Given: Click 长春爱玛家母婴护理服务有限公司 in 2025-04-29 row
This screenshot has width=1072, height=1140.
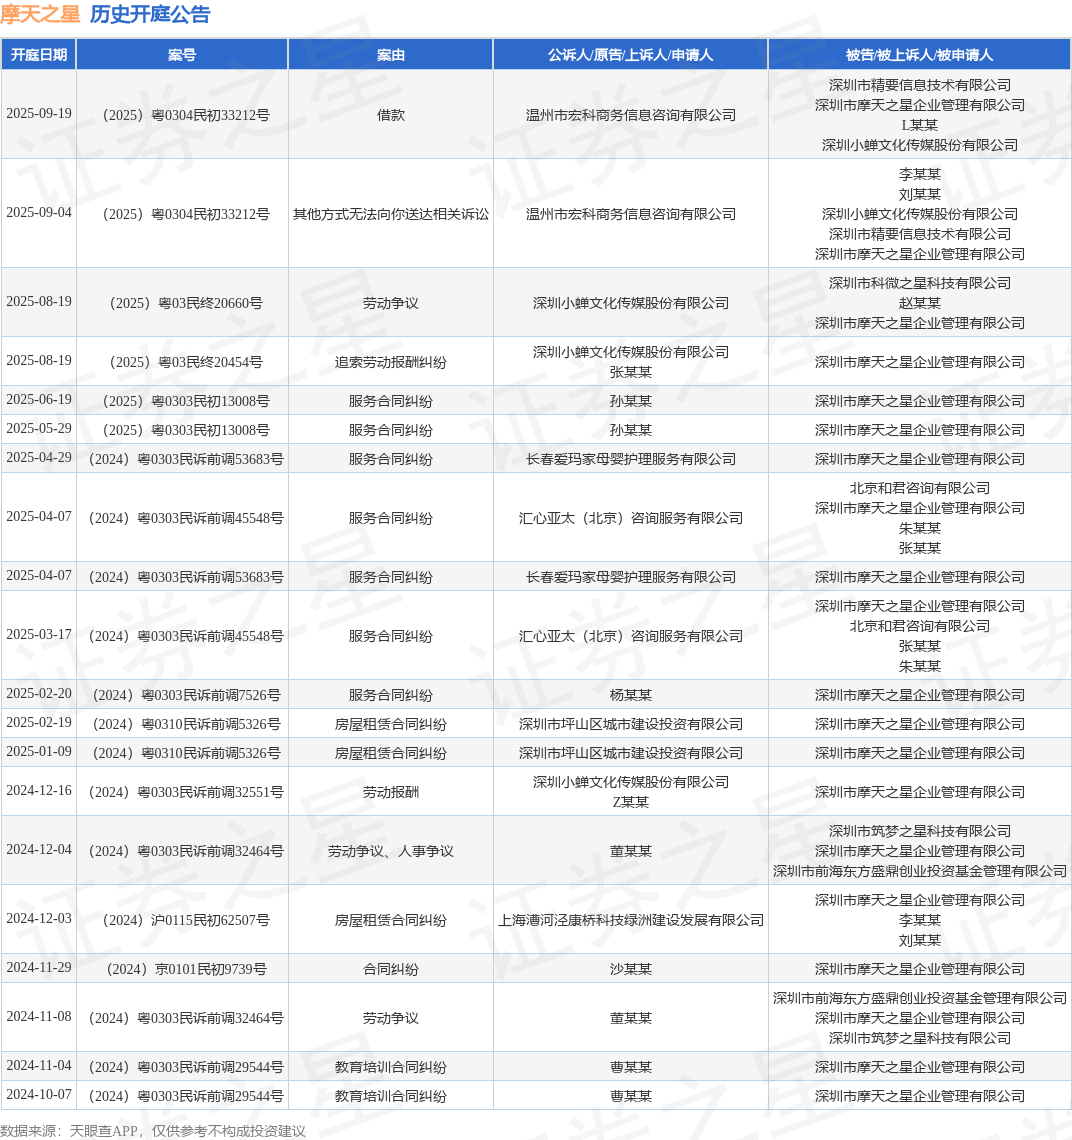Looking at the screenshot, I should point(631,459).
